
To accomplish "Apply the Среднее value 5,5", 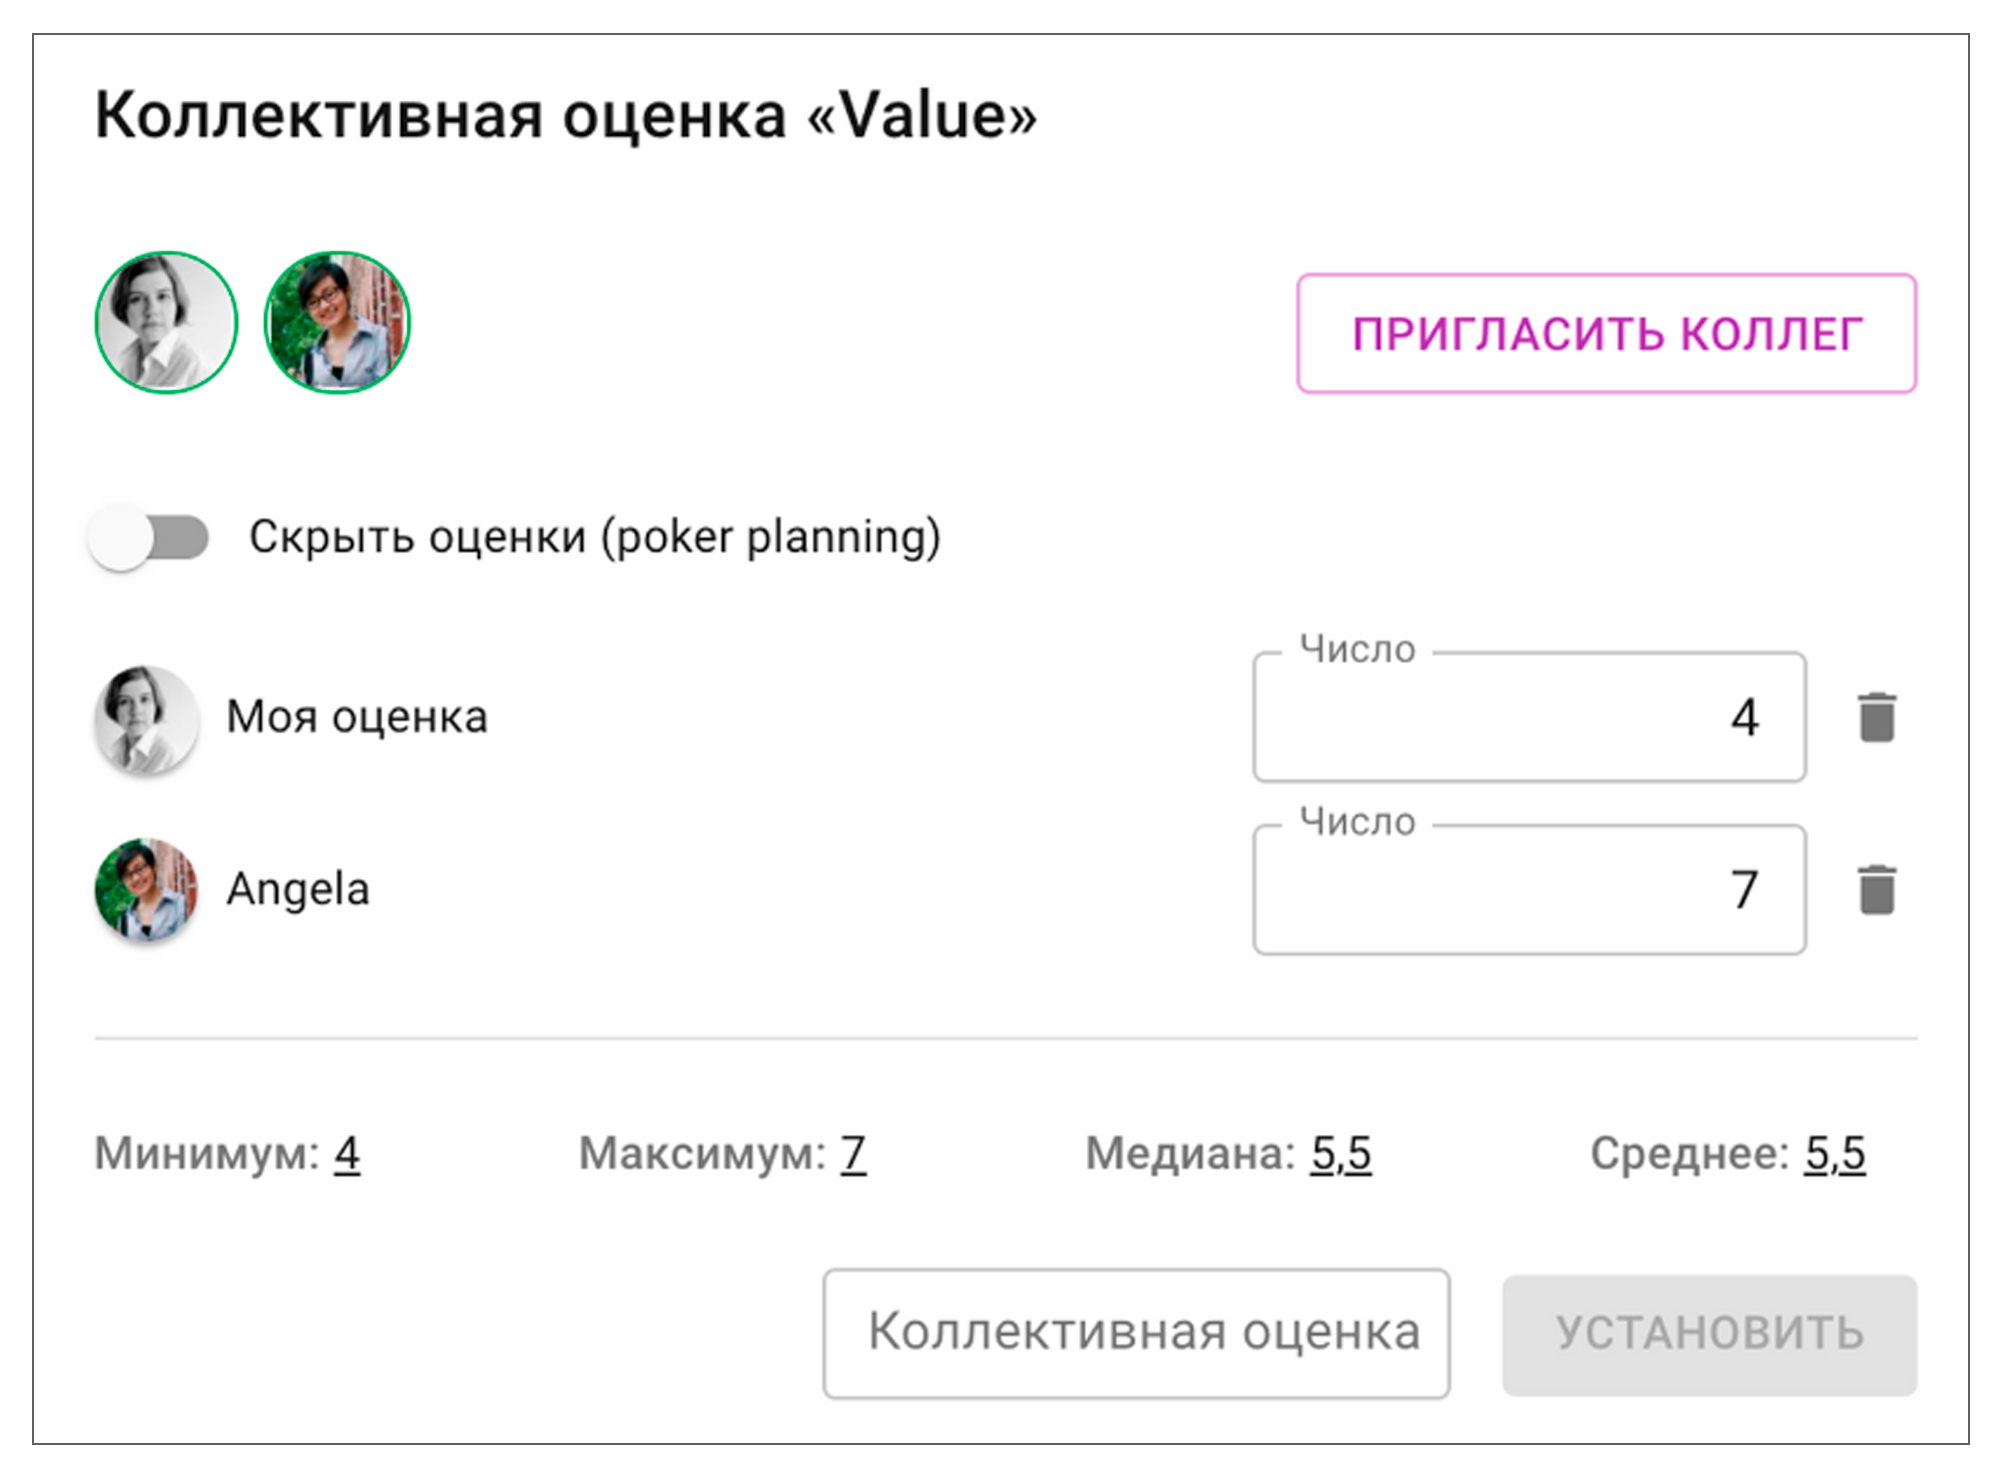I will click(1834, 1154).
